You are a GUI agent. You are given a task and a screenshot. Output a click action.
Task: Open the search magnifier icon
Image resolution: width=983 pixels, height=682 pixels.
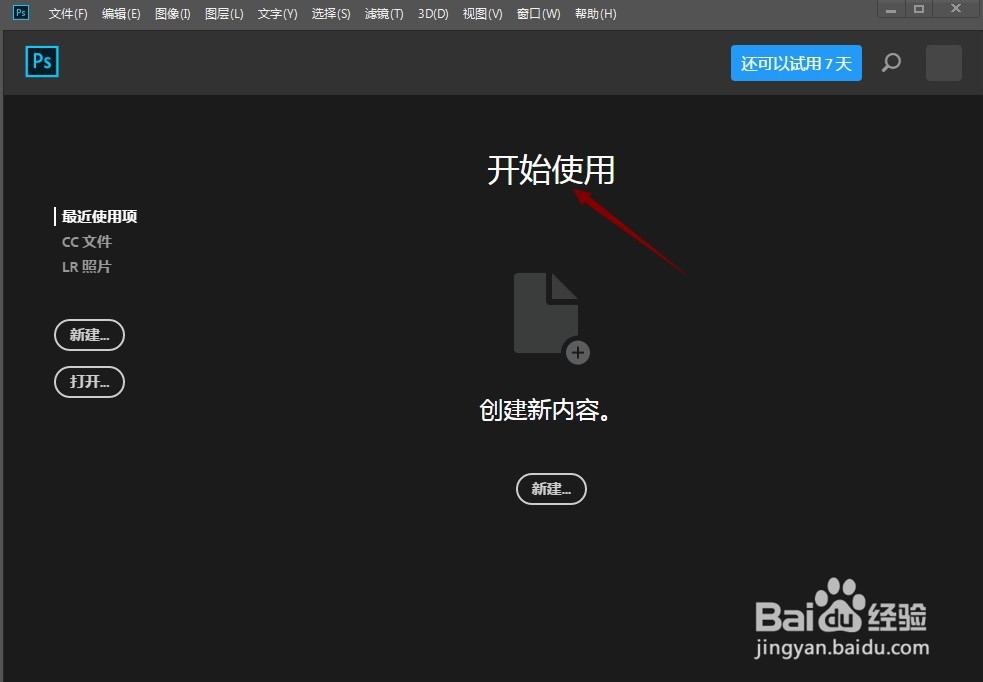(x=891, y=63)
